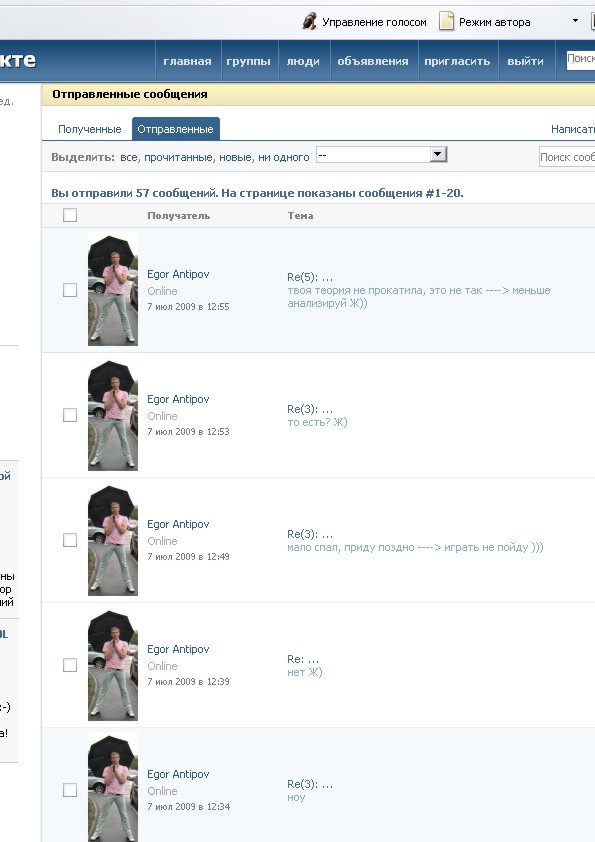Image resolution: width=595 pixels, height=842 pixels.
Task: Open message 'ноу'
Action: click(296, 798)
